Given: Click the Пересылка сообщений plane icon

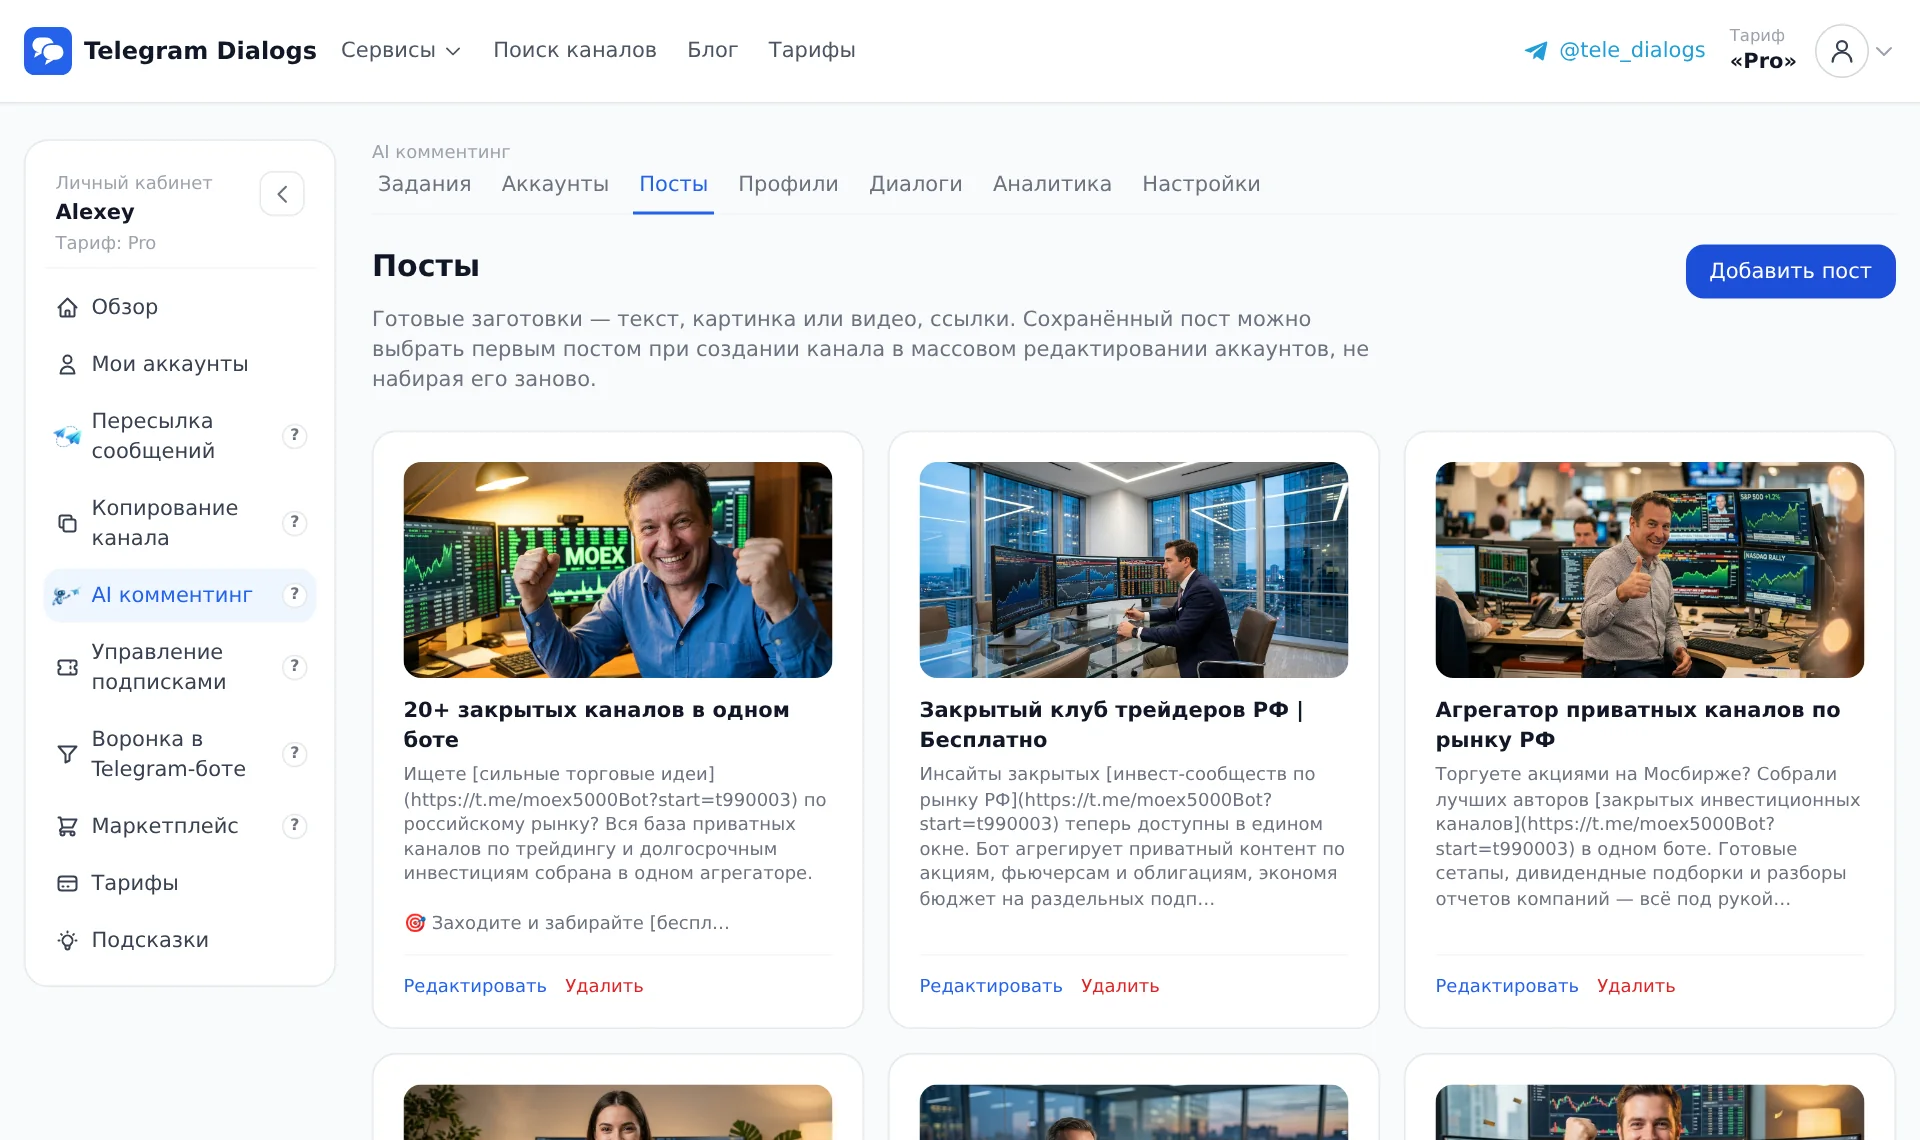Looking at the screenshot, I should [67, 436].
